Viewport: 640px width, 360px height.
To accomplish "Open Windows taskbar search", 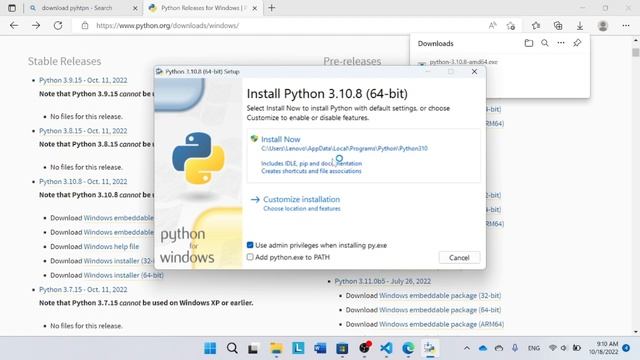I will (232, 348).
